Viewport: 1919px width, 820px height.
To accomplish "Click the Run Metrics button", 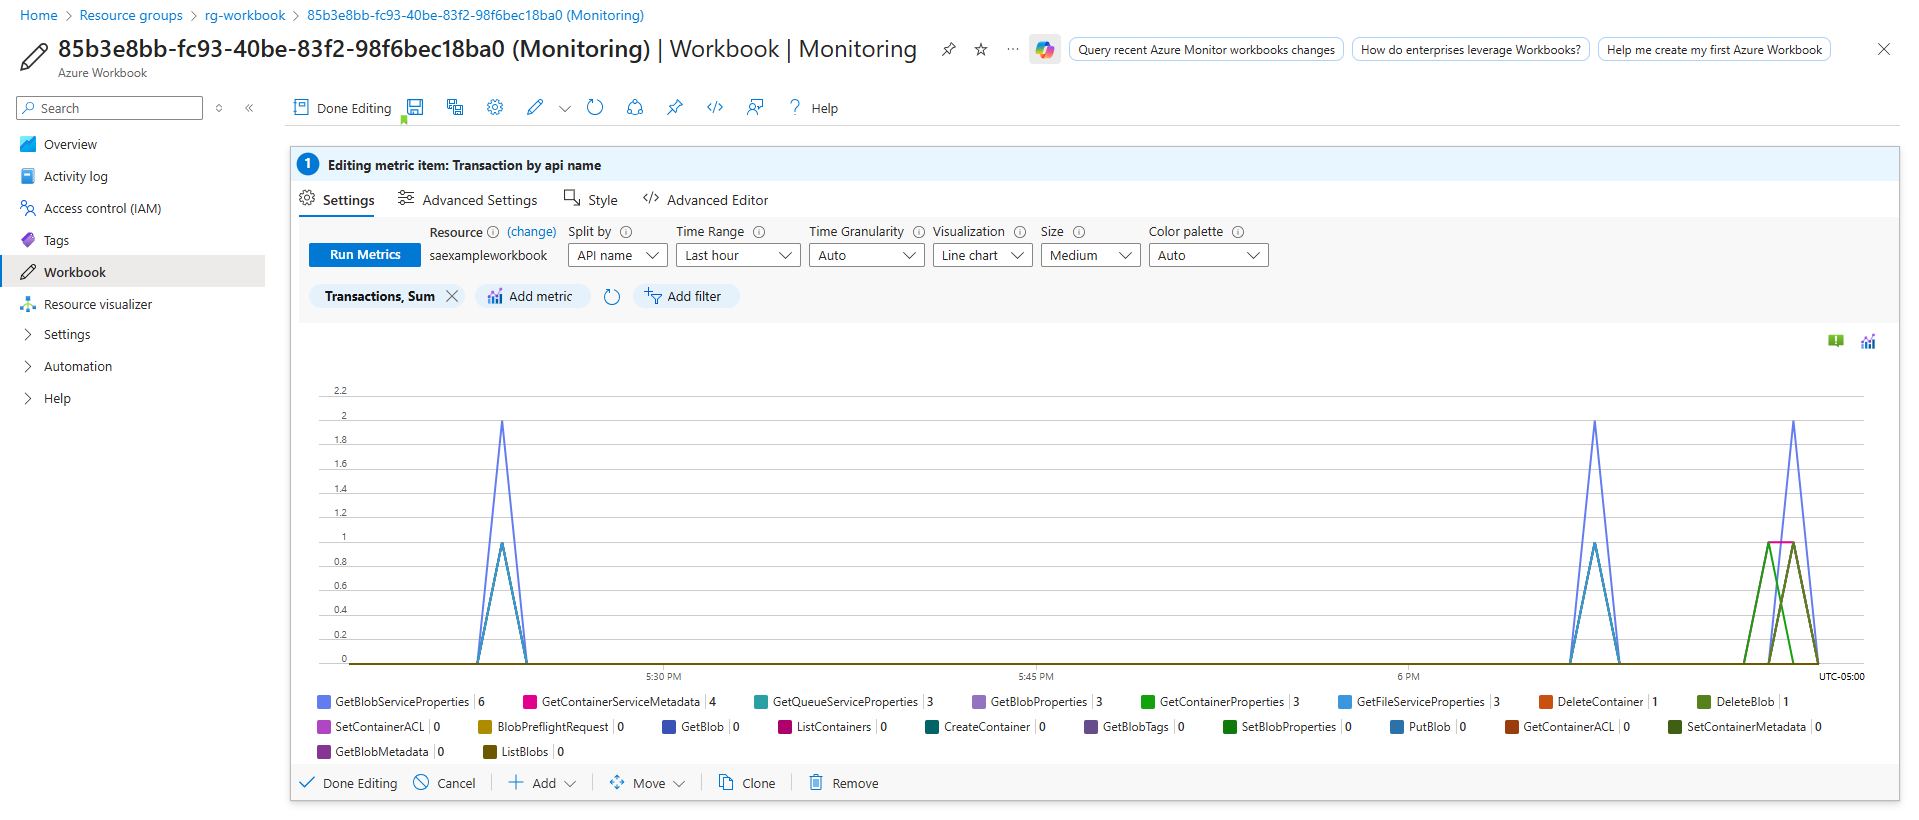I will [365, 255].
